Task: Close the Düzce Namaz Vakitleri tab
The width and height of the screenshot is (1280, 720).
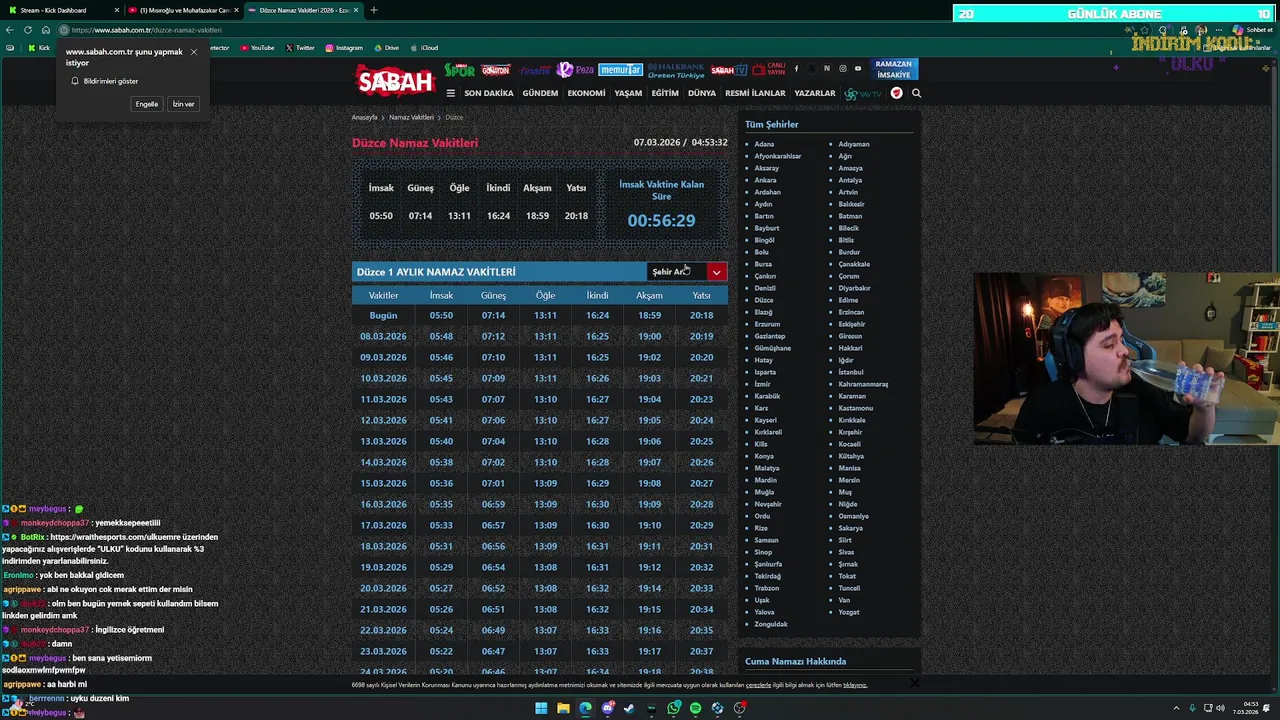Action: [356, 10]
